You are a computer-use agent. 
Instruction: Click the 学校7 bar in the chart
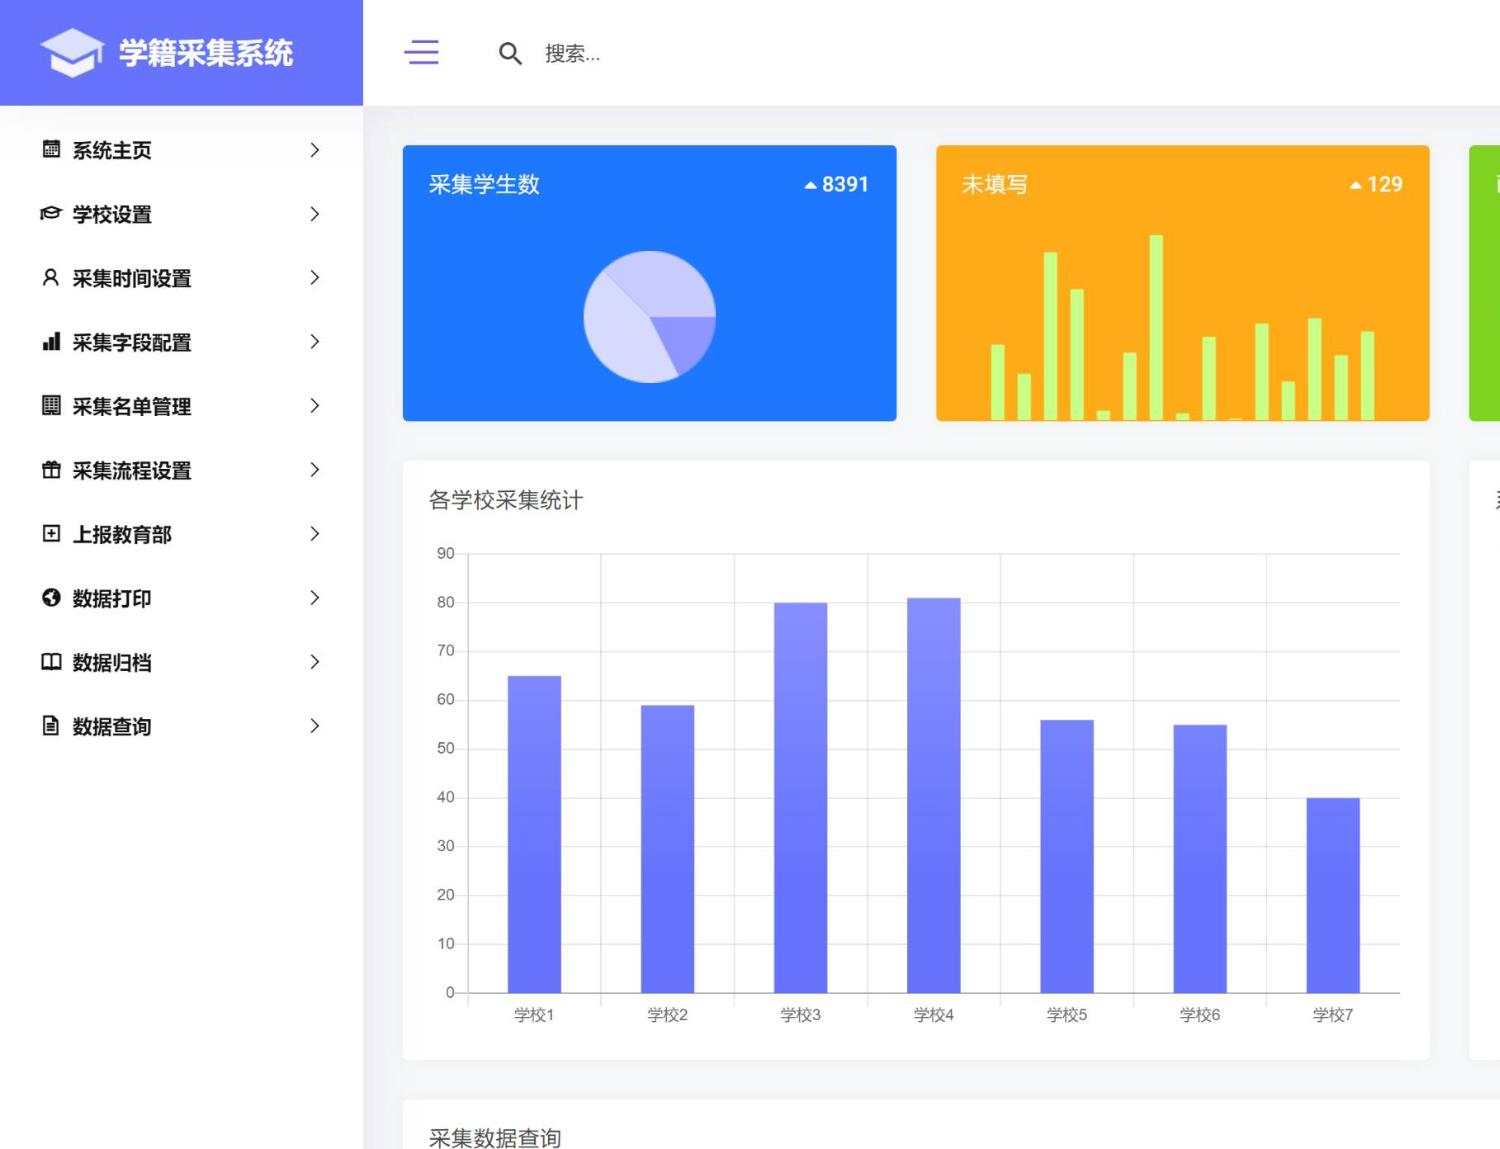(1333, 895)
